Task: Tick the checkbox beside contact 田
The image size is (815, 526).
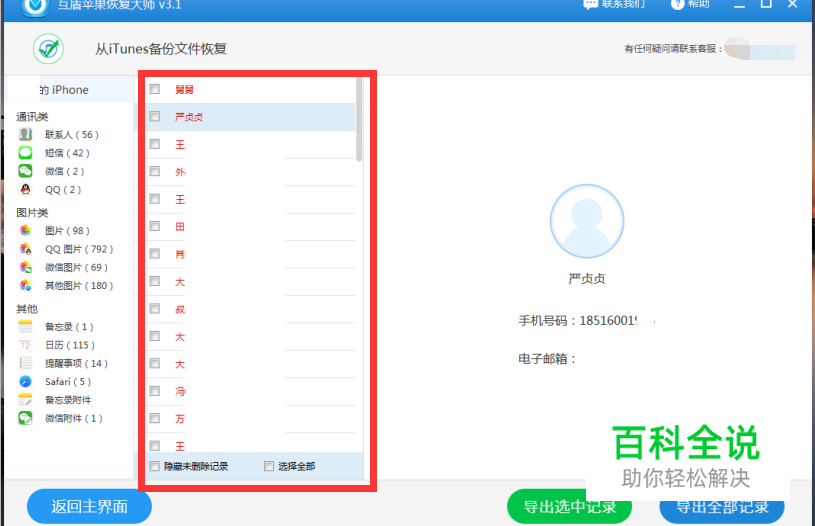Action: pyautogui.click(x=154, y=226)
